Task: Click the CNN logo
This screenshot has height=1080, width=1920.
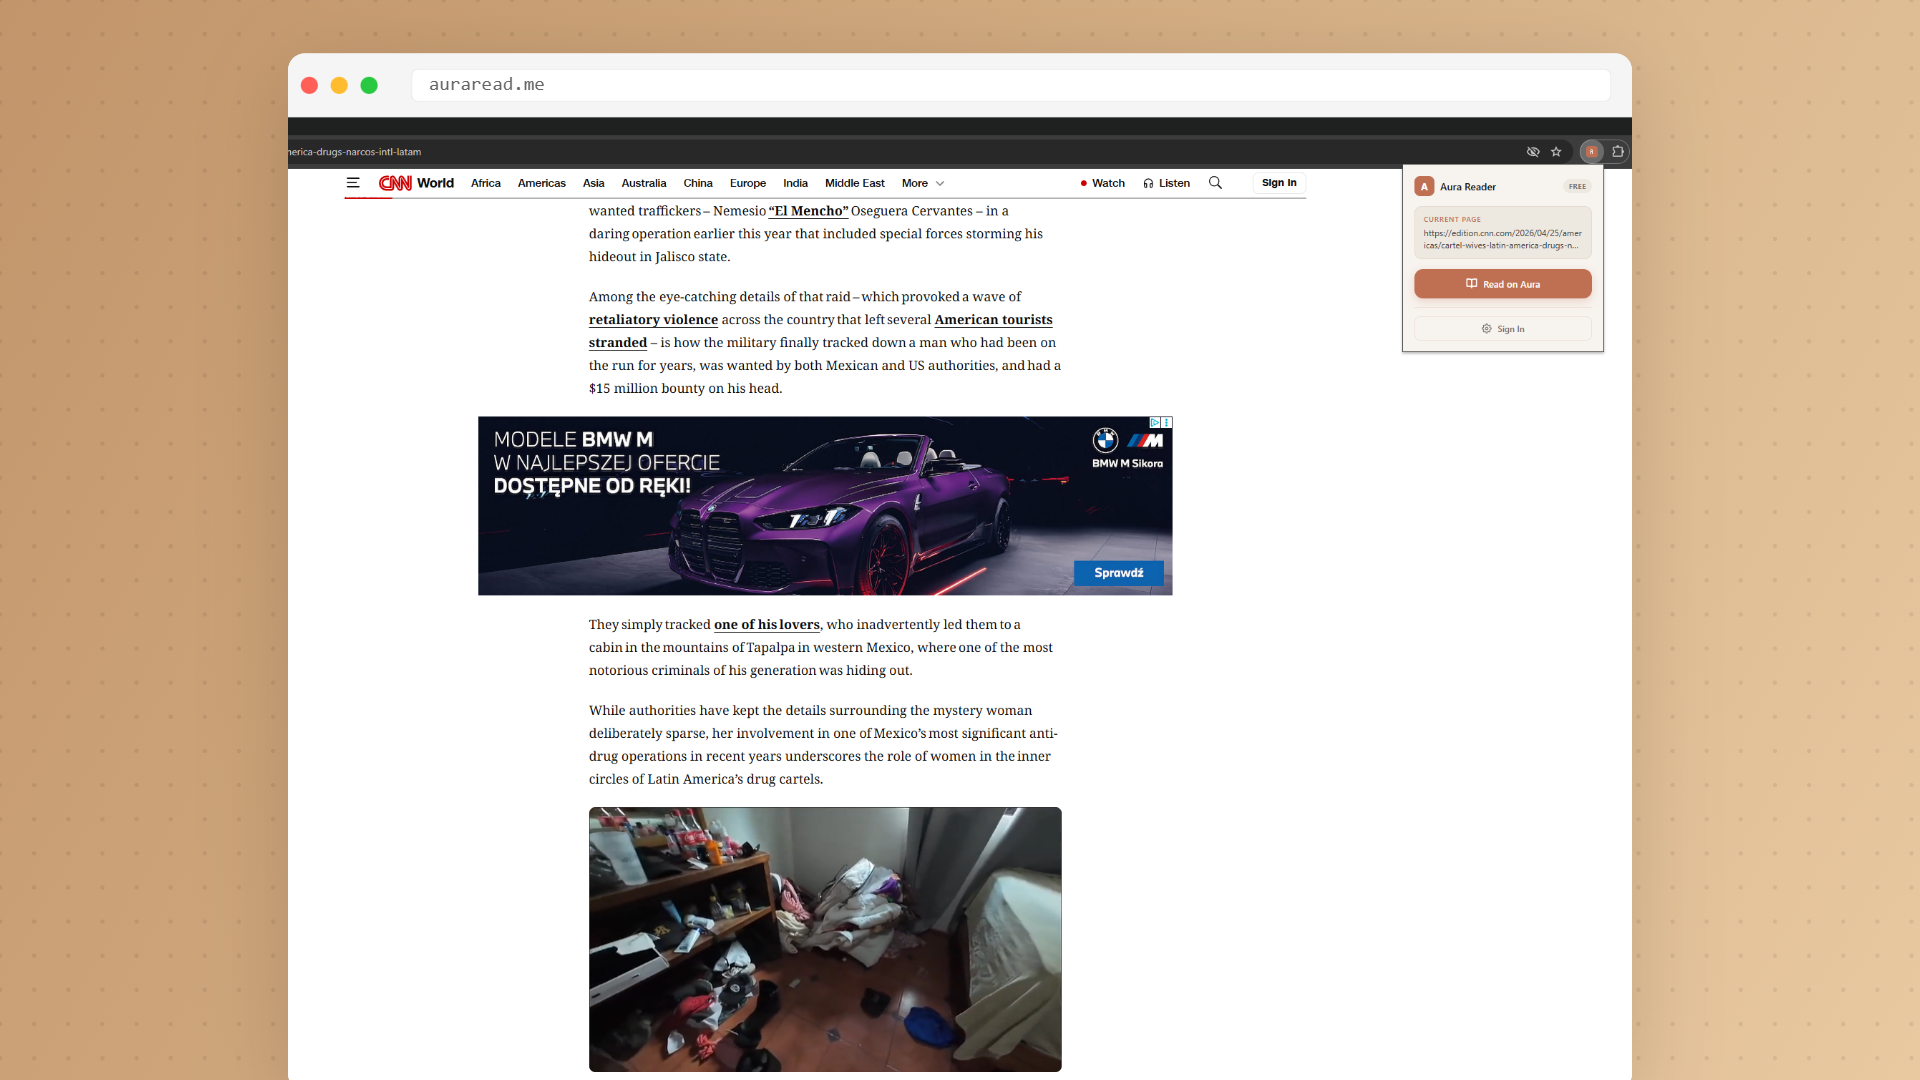Action: click(395, 183)
